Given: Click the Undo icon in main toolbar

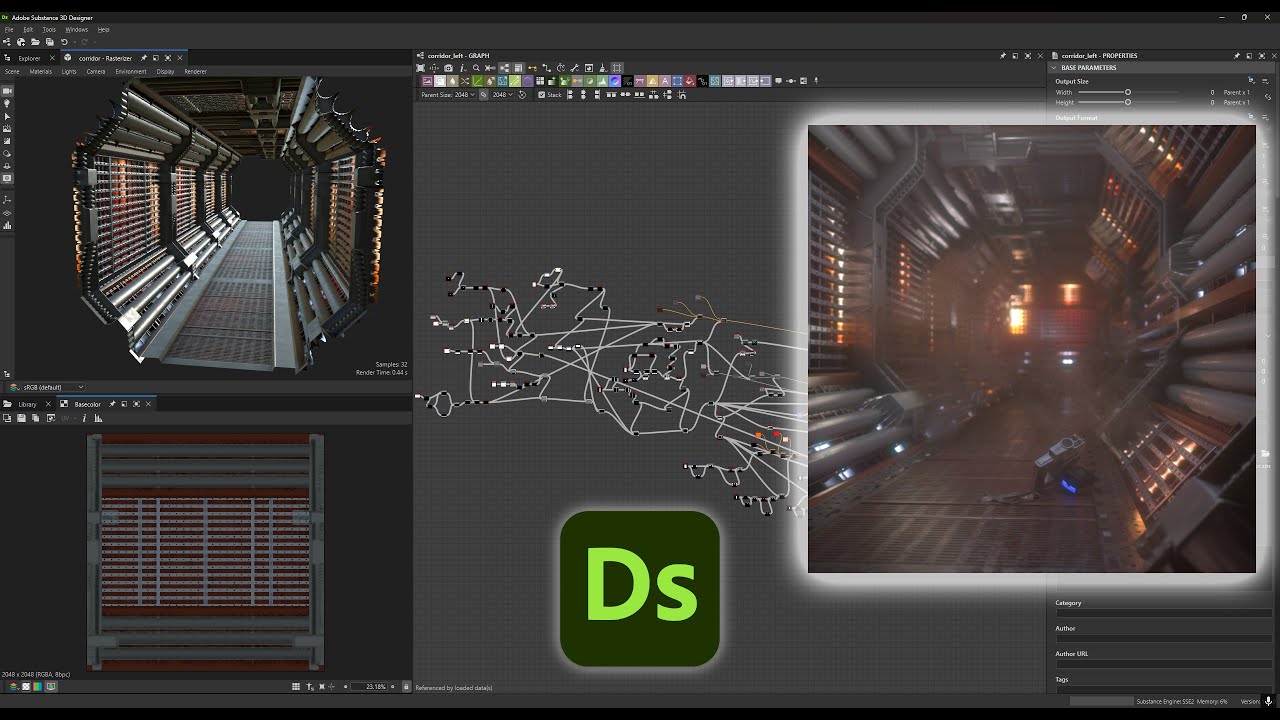Looking at the screenshot, I should [x=64, y=42].
